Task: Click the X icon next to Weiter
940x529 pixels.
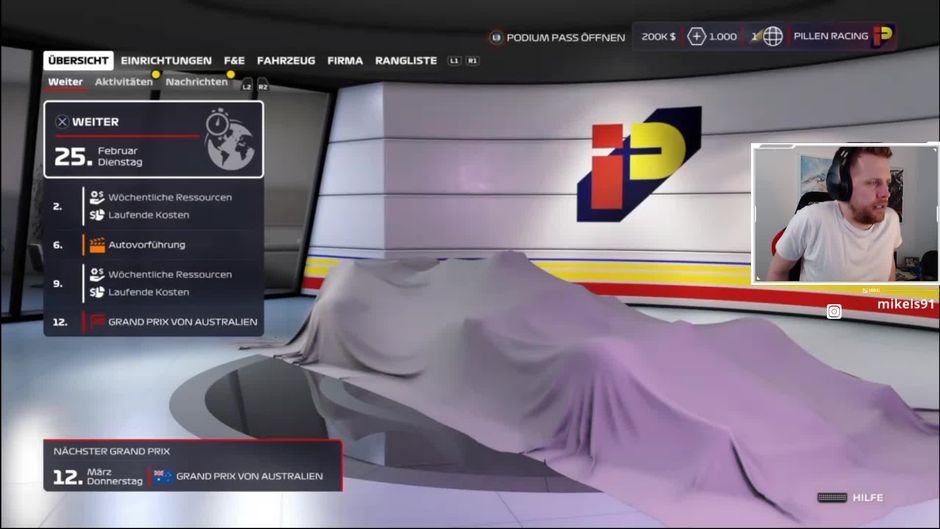Action: click(x=62, y=122)
